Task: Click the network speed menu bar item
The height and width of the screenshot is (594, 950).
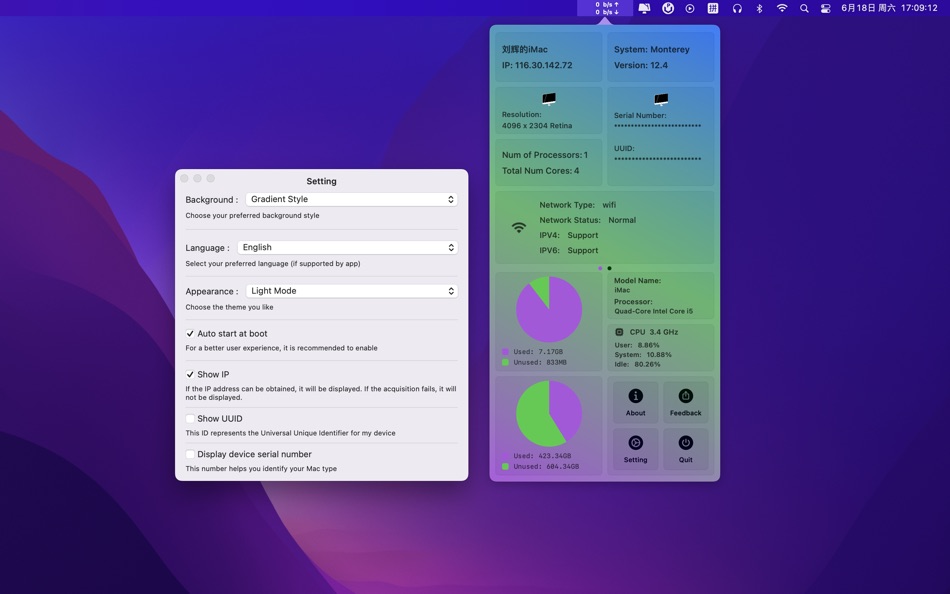Action: (x=605, y=8)
